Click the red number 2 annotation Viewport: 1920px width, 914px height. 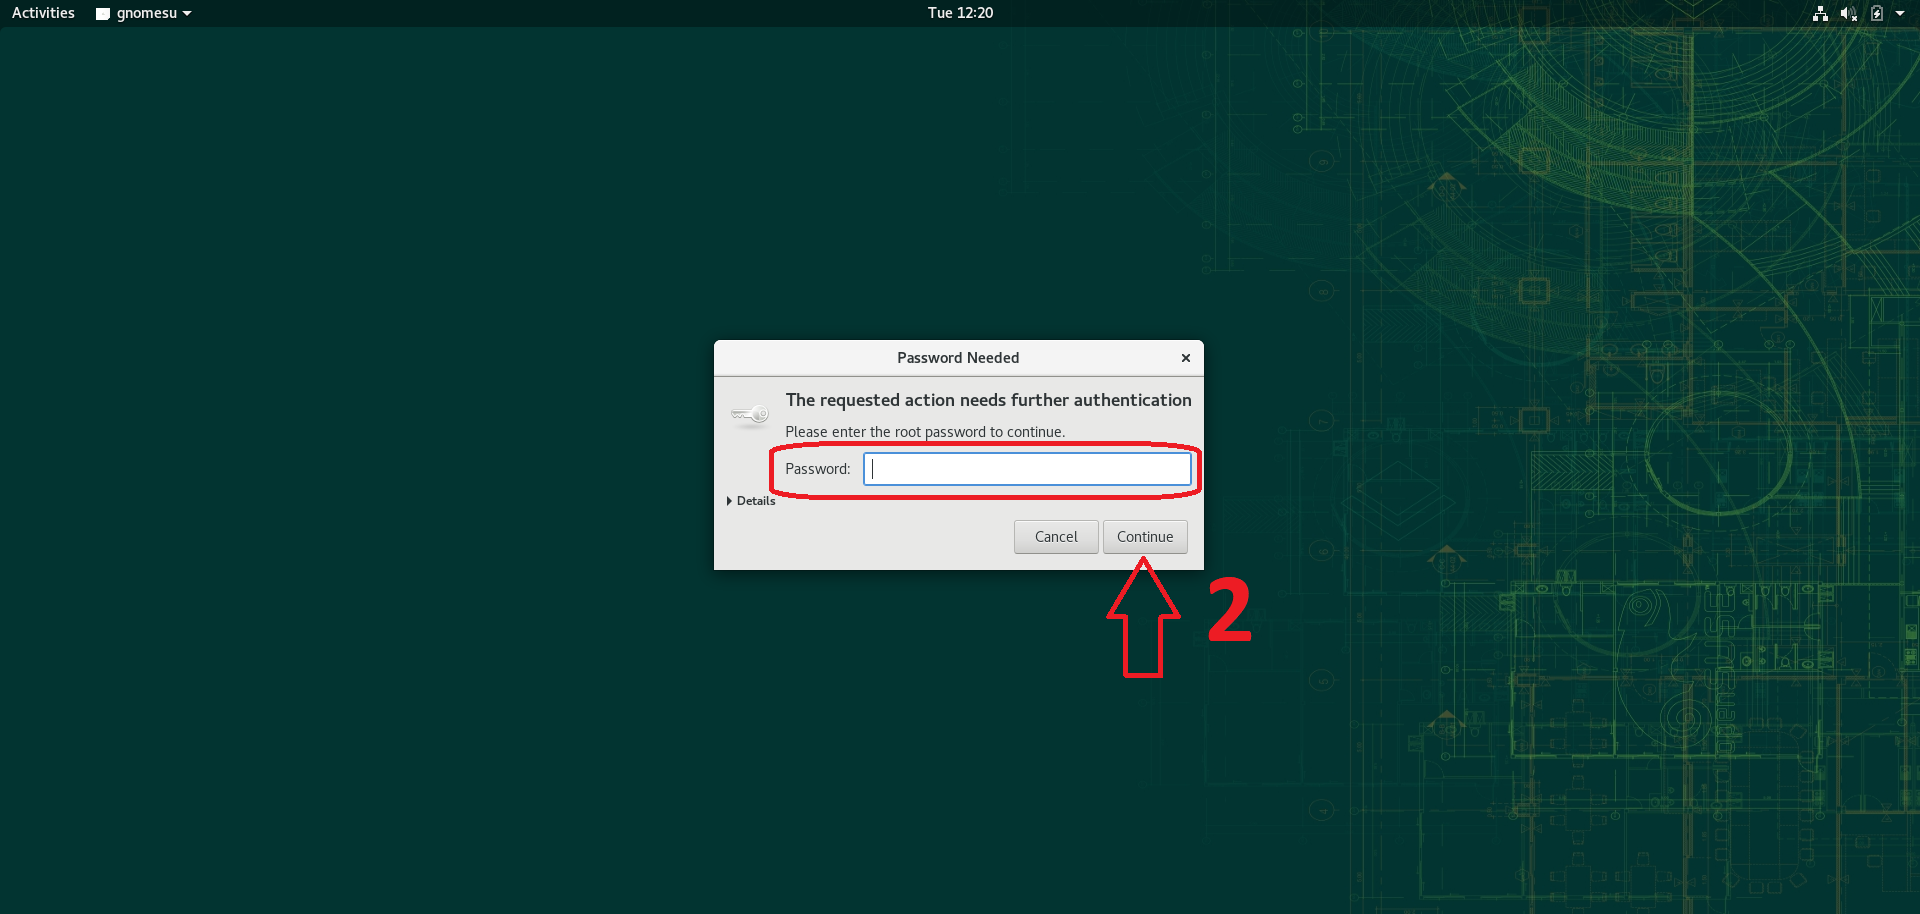click(x=1229, y=610)
